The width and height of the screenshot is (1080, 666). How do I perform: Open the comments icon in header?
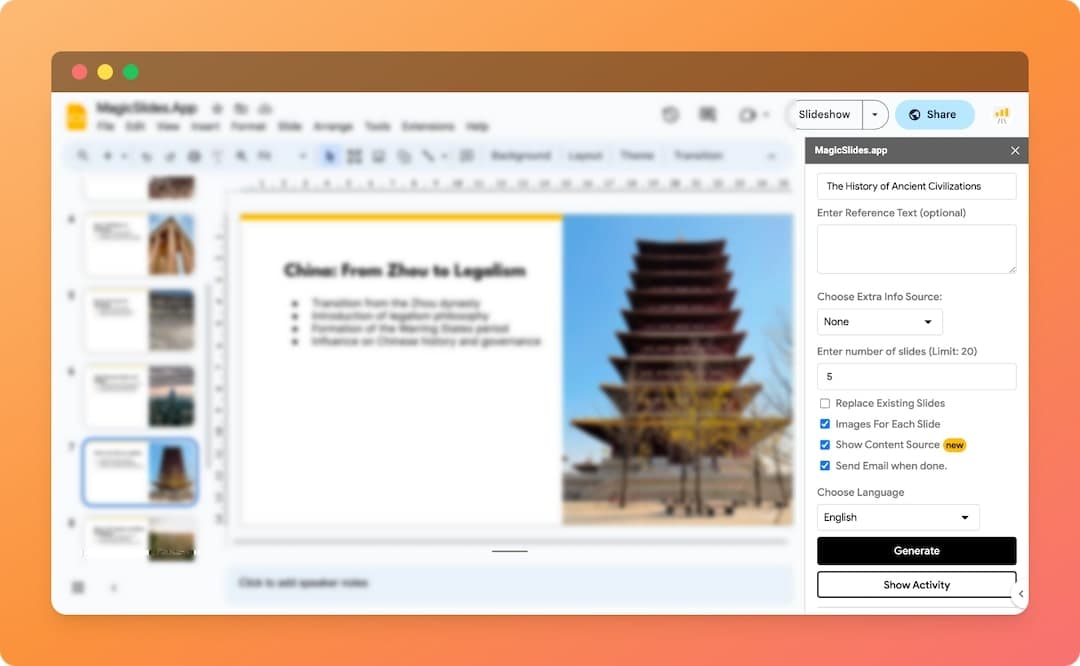(x=708, y=115)
